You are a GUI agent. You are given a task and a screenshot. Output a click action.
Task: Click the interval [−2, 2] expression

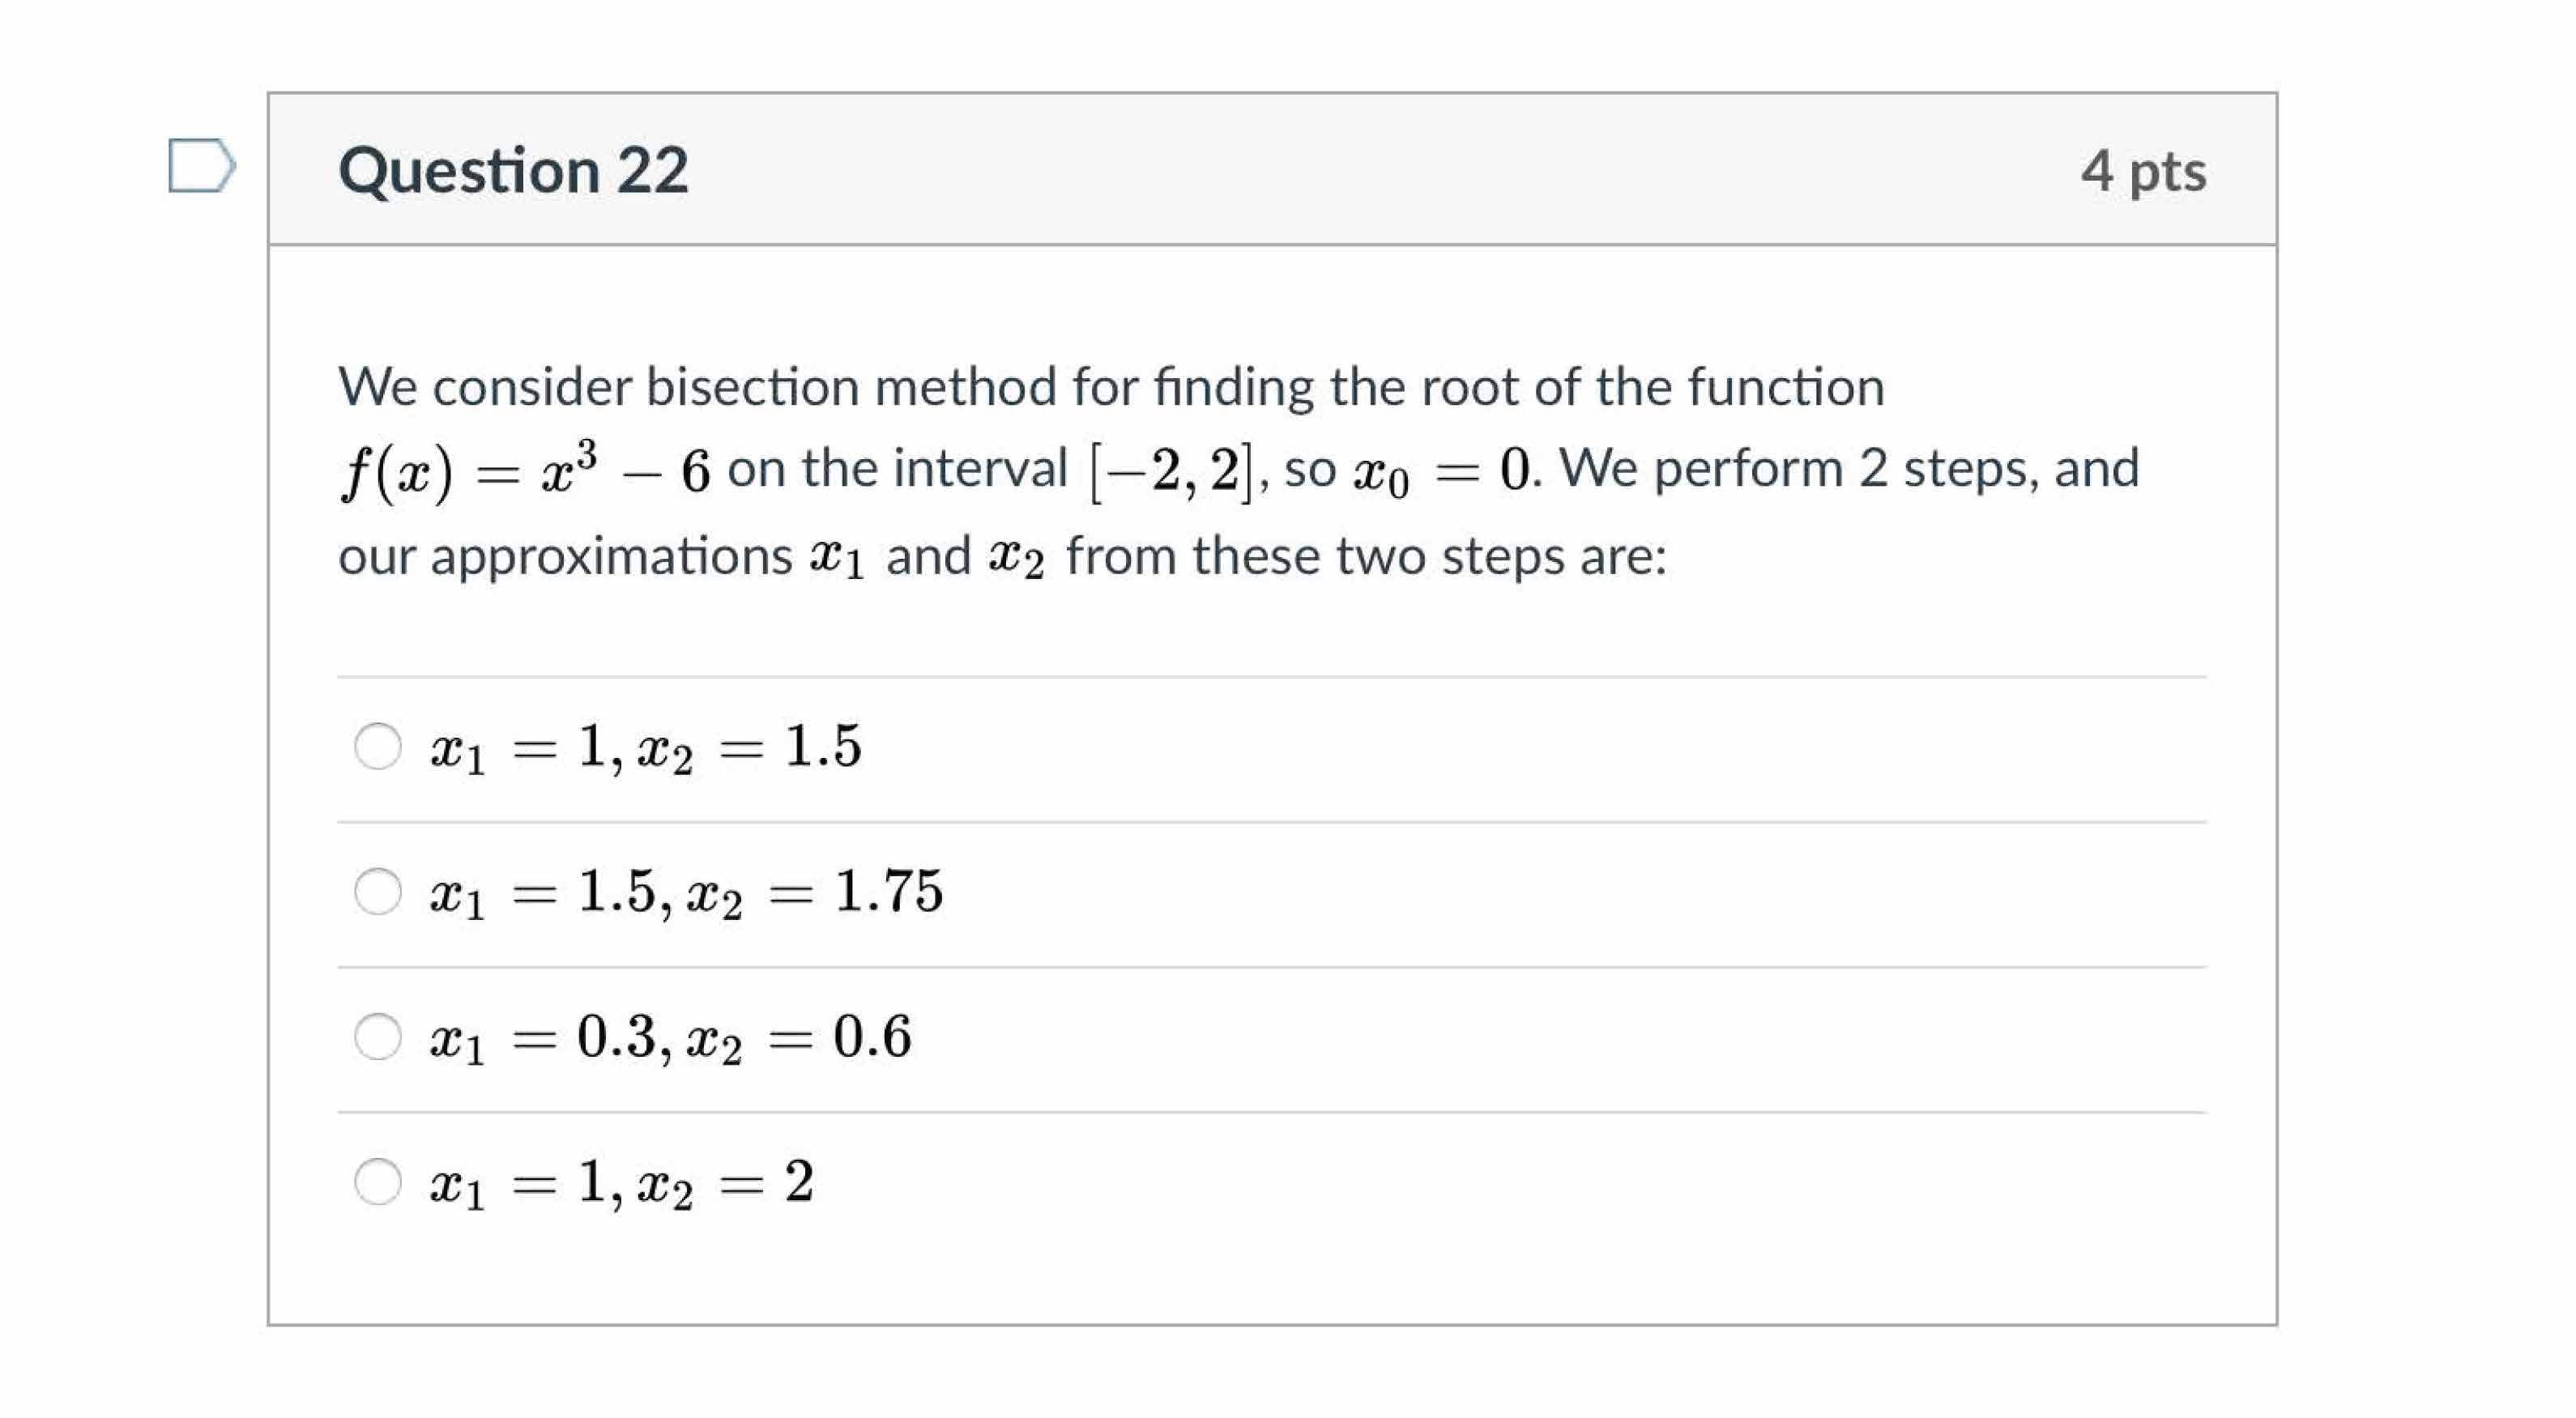pos(1171,470)
